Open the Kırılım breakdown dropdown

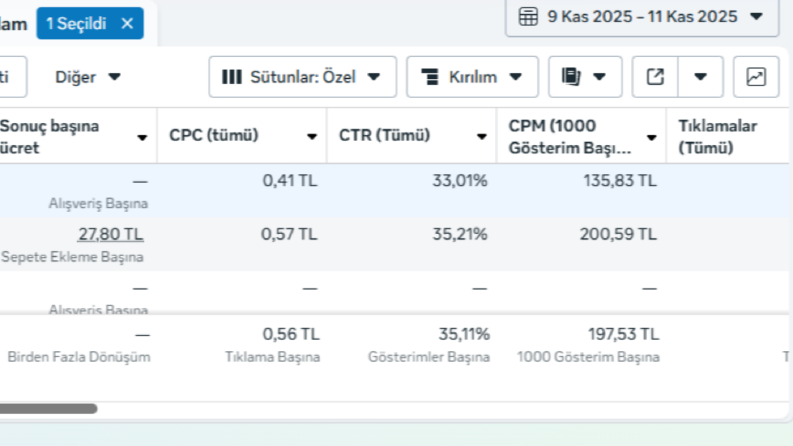(472, 77)
